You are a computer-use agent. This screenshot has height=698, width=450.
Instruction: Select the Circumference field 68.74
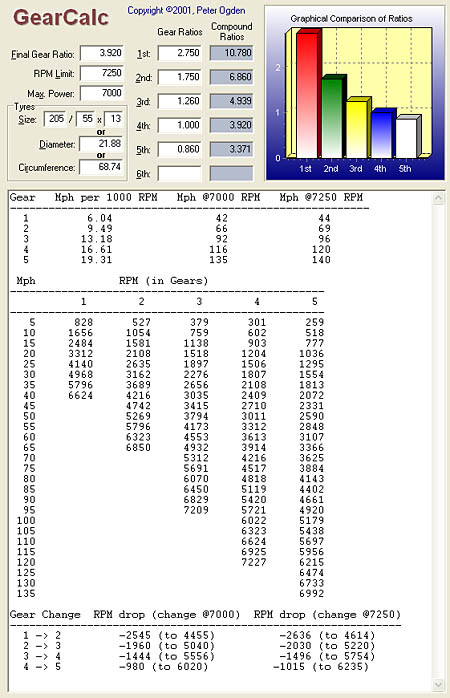102,167
